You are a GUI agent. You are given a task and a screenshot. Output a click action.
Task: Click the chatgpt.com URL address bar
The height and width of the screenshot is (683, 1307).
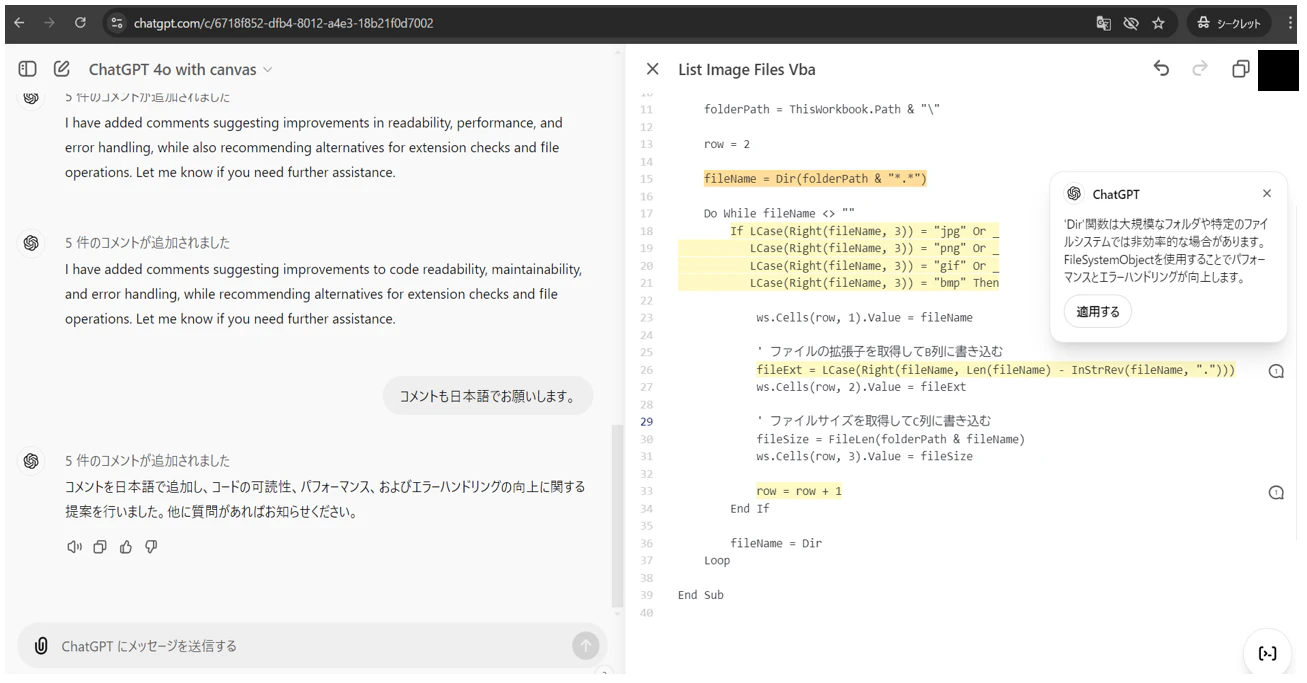283,22
